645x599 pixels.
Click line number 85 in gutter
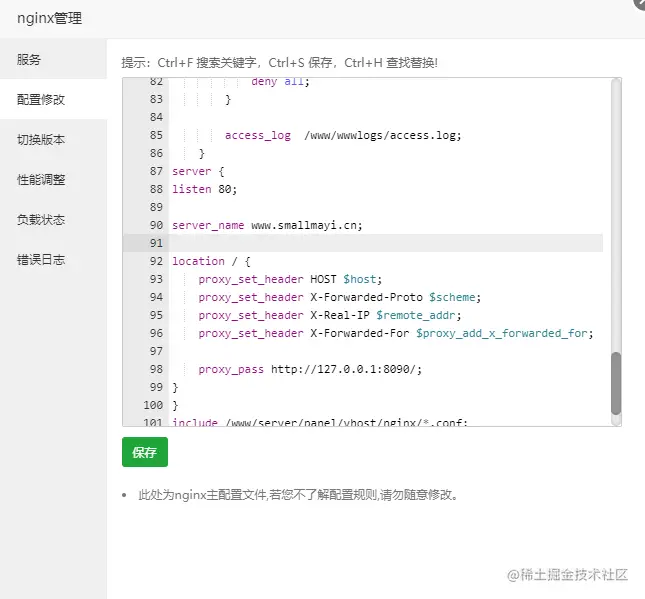coord(156,135)
